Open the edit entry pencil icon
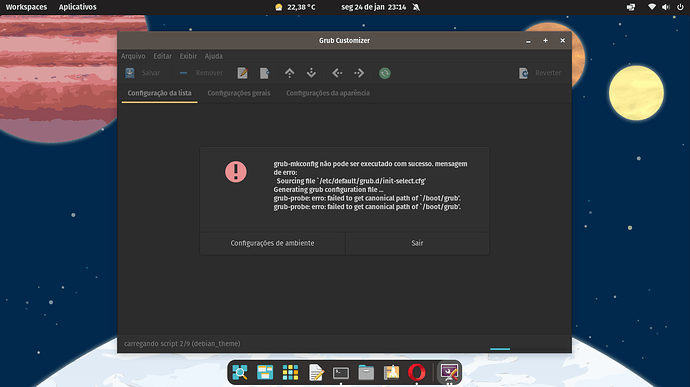Screen dimensions: 690x387 pyautogui.click(x=242, y=73)
